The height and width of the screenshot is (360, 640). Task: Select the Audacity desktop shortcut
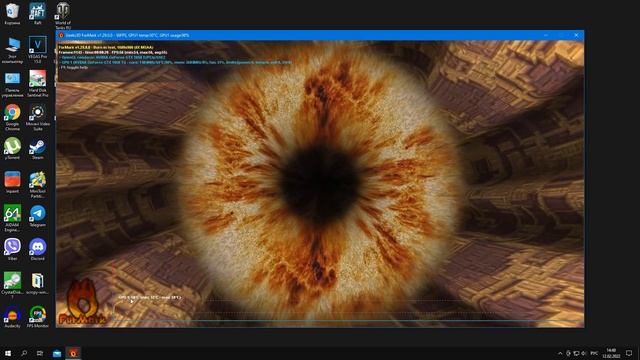(12, 318)
